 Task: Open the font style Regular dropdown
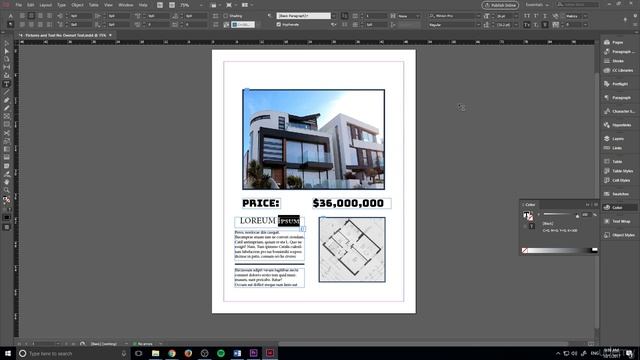(x=478, y=24)
